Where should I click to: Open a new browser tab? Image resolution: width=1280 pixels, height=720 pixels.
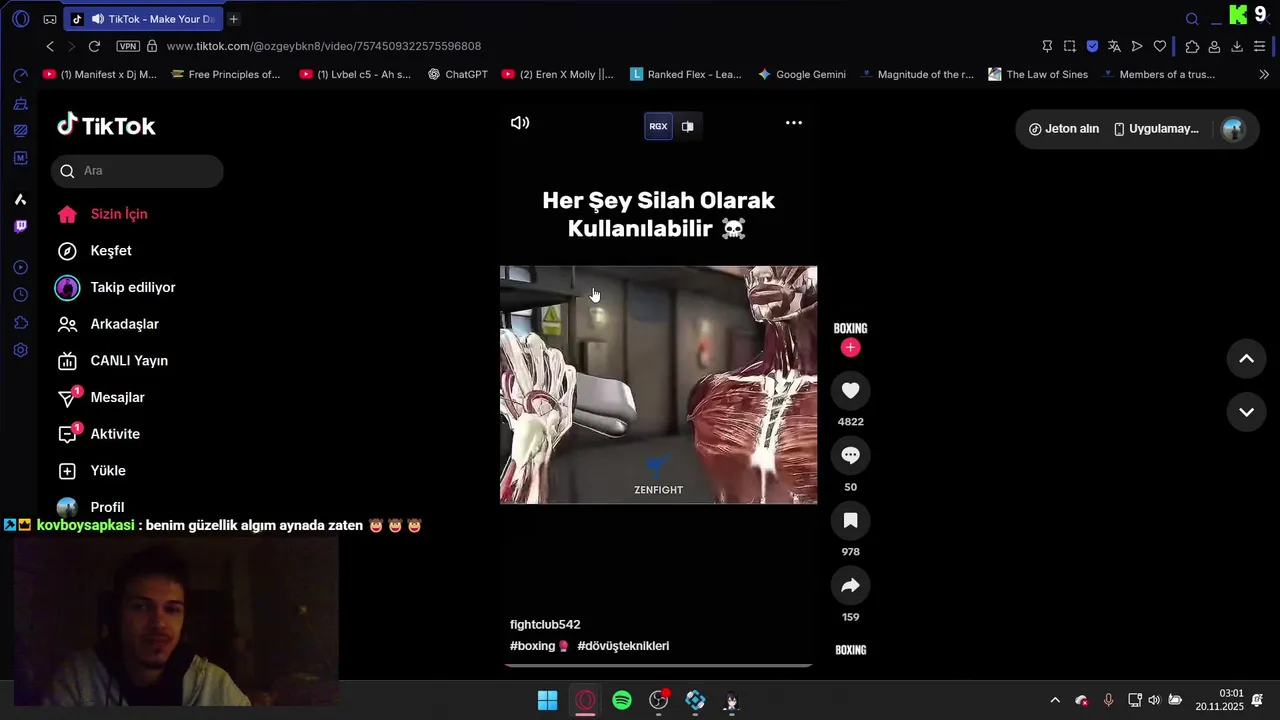[x=234, y=19]
